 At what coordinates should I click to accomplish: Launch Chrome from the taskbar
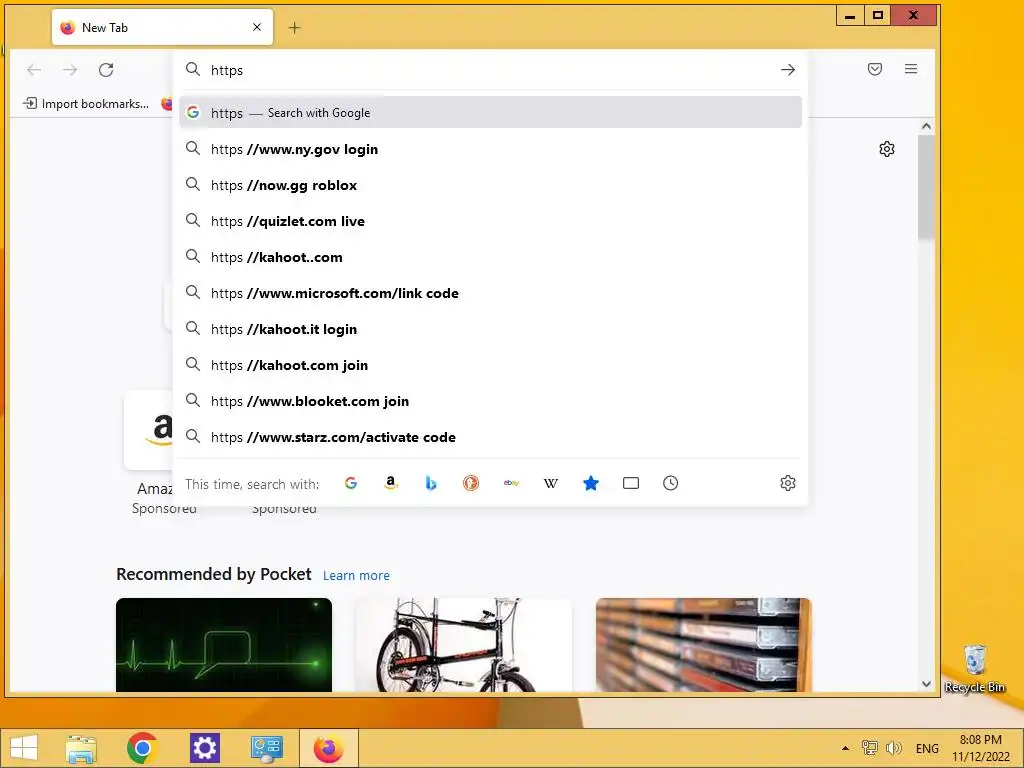tap(142, 748)
